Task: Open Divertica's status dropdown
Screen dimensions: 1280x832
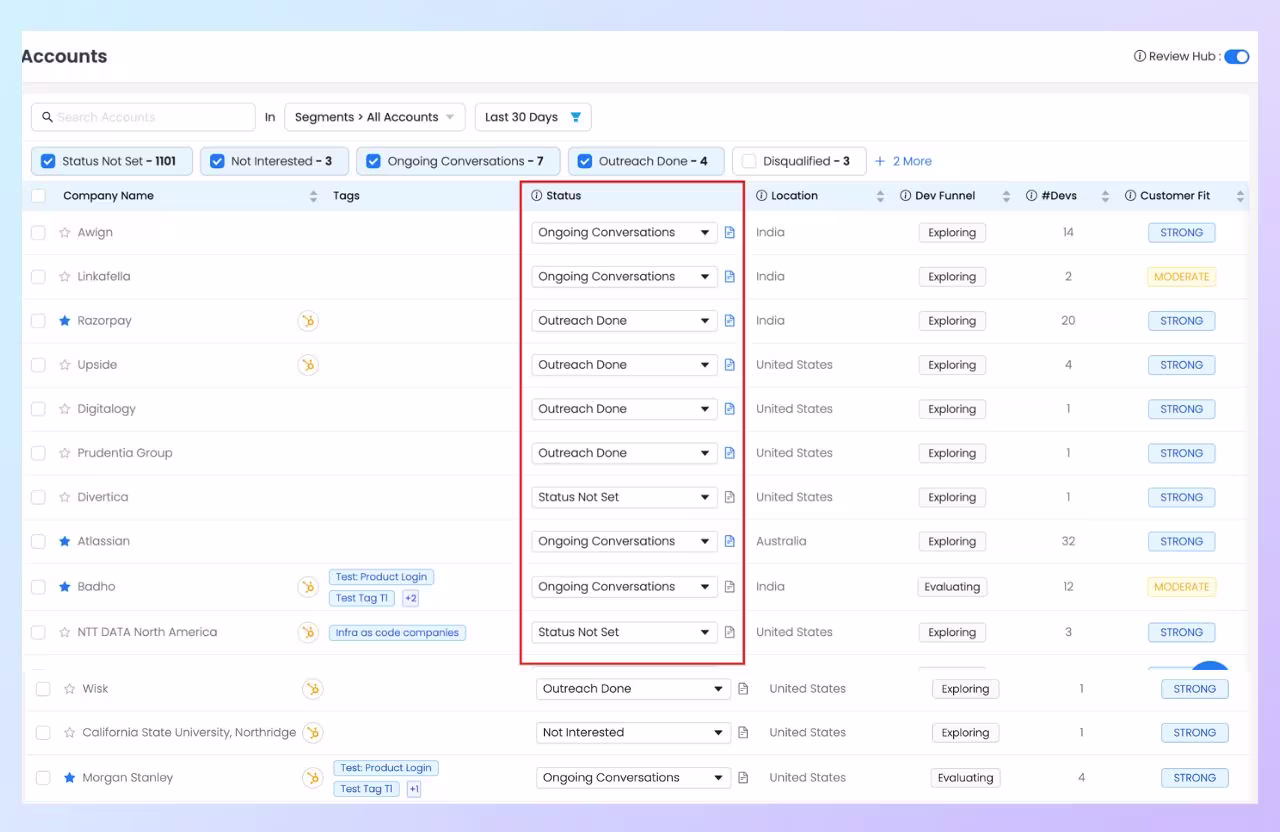Action: (x=624, y=497)
